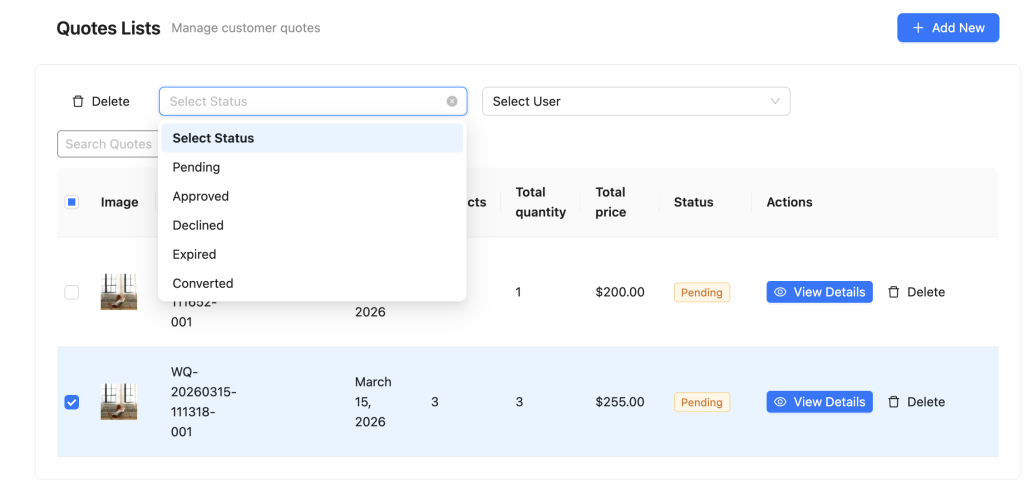Image resolution: width=1024 pixels, height=483 pixels.
Task: Check the checkbox for the $200.00 quote row
Action: pos(72,292)
